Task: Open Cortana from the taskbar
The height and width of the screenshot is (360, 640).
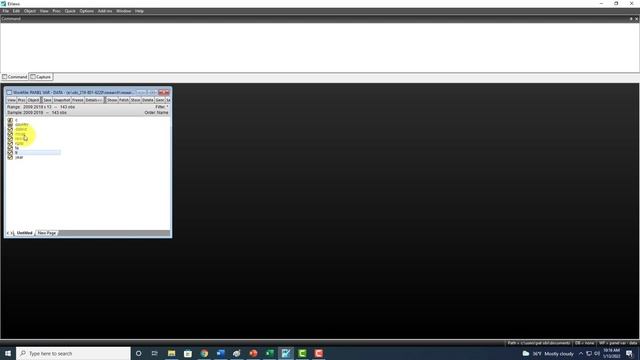Action: point(139,353)
